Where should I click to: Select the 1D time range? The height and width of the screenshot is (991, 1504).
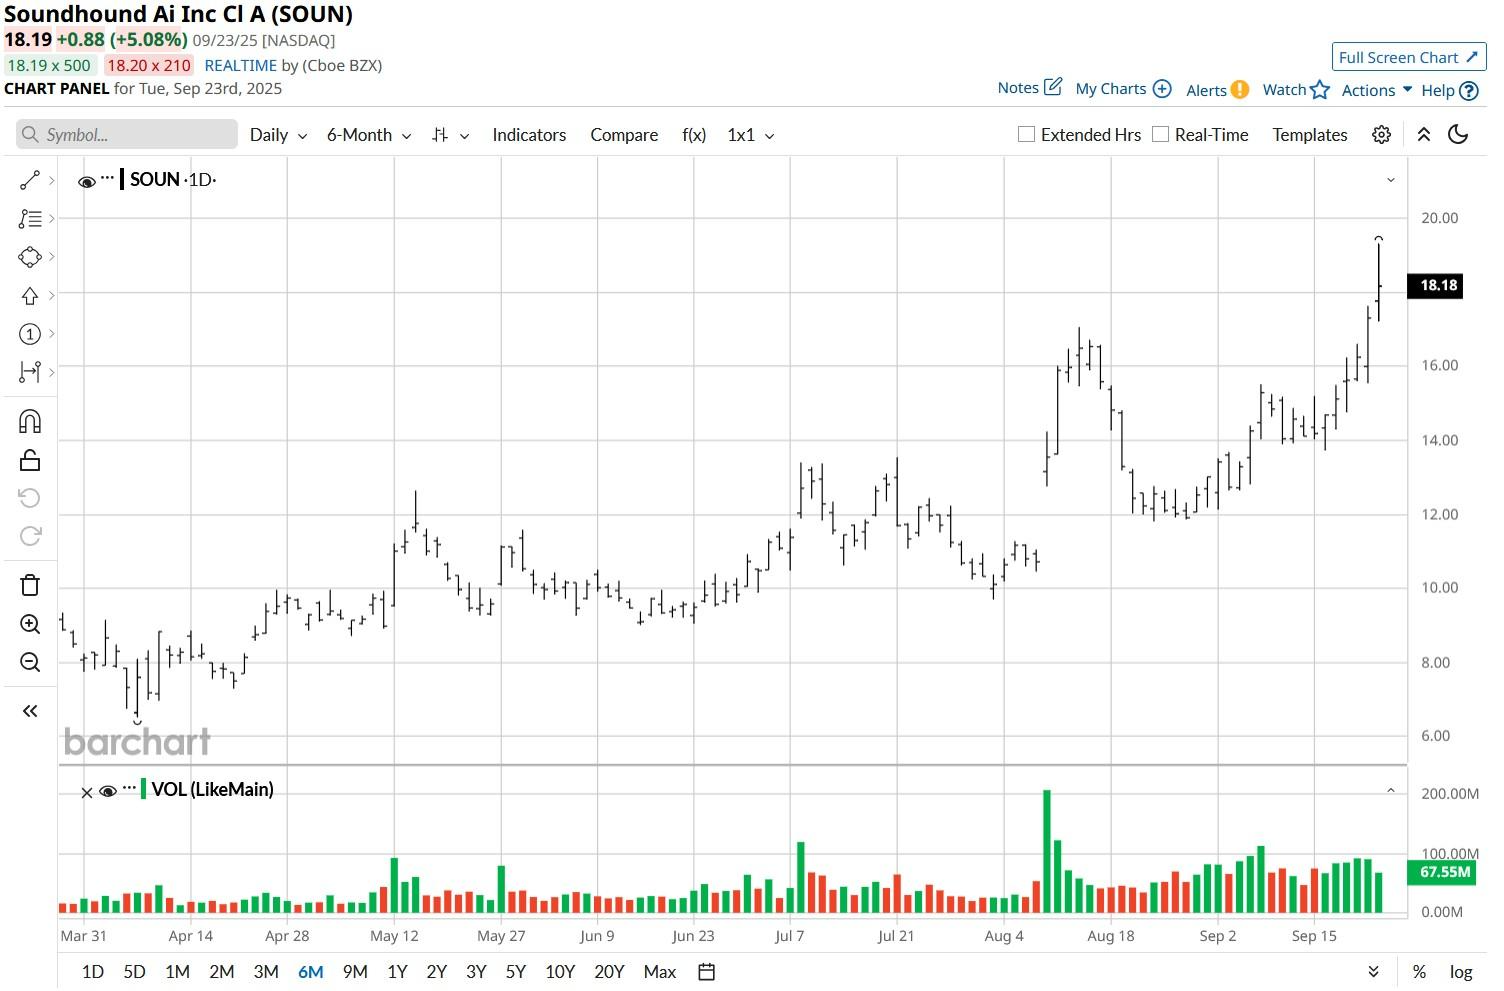click(92, 972)
